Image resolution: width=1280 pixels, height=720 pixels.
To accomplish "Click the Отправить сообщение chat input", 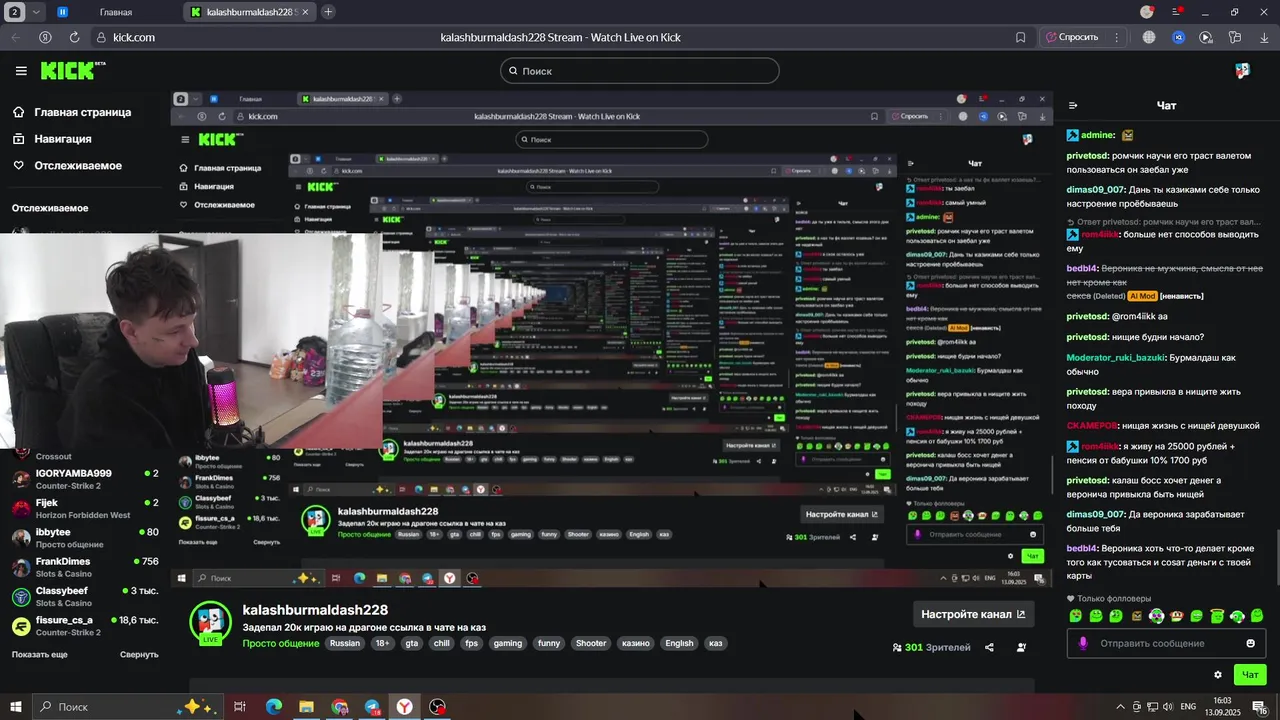I will tap(1166, 643).
